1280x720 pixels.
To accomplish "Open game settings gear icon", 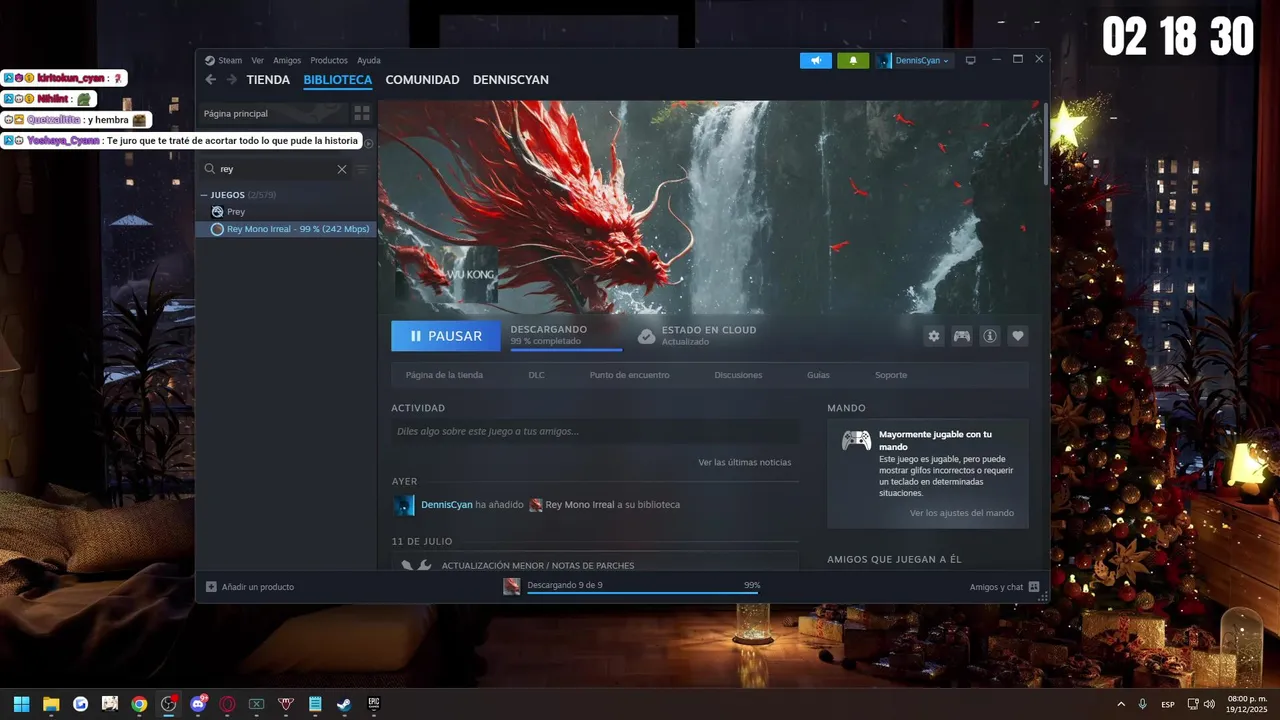I will tap(934, 336).
